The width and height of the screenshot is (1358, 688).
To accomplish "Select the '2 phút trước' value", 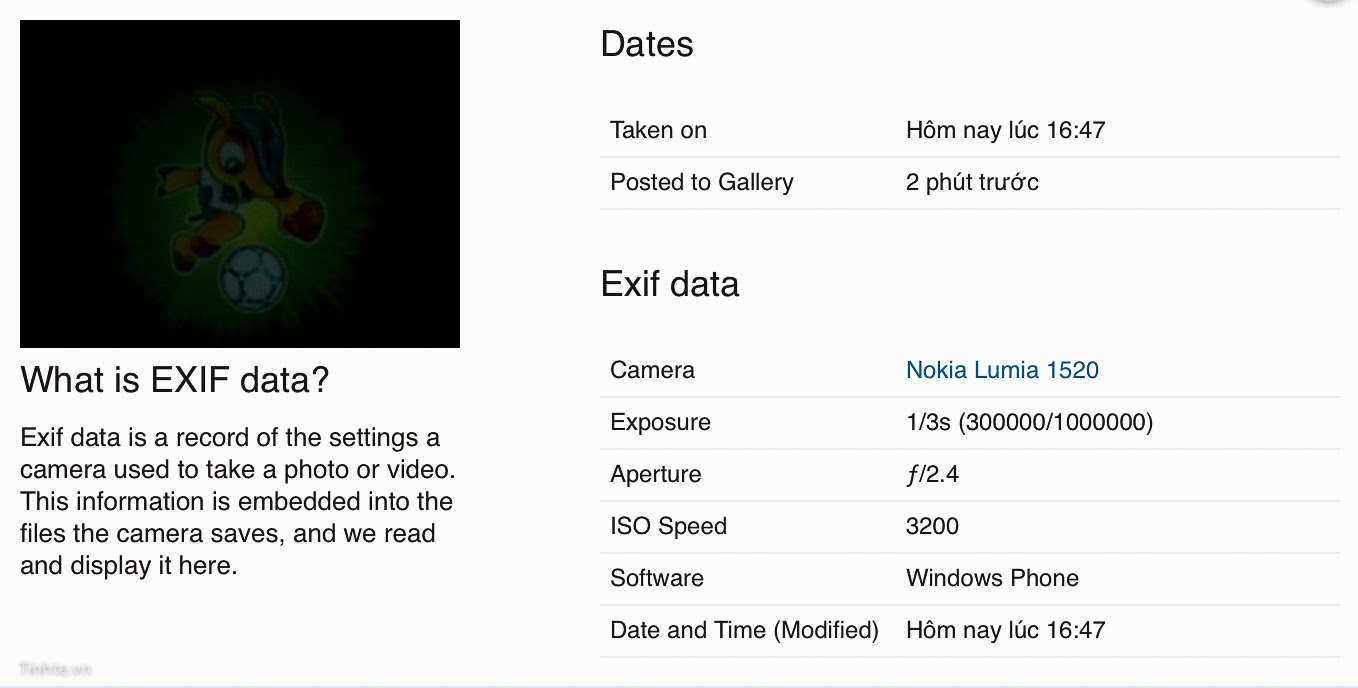I will pyautogui.click(x=972, y=182).
